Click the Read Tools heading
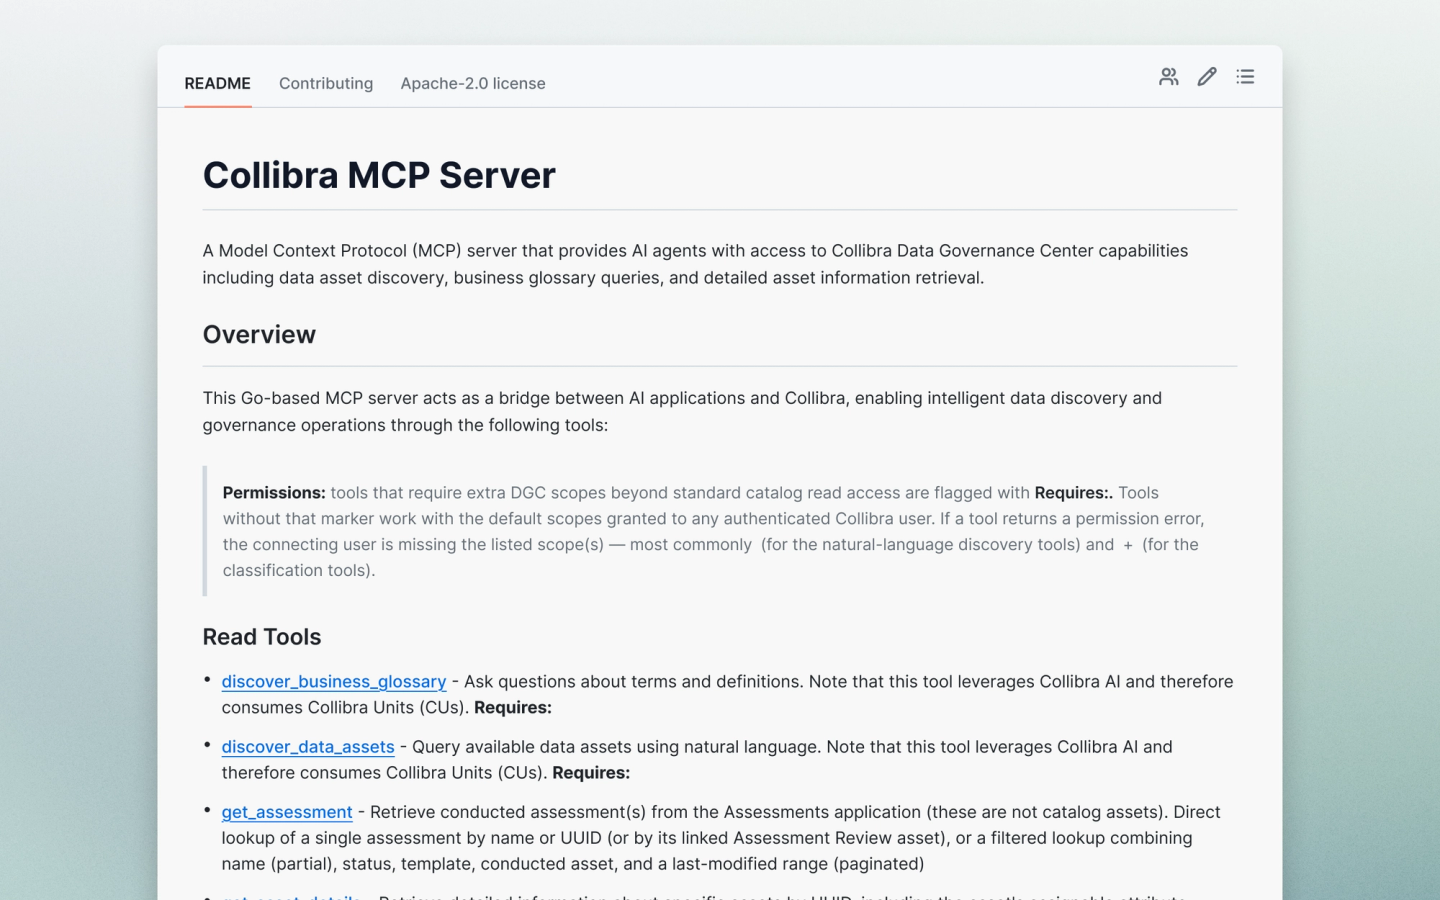 262,637
